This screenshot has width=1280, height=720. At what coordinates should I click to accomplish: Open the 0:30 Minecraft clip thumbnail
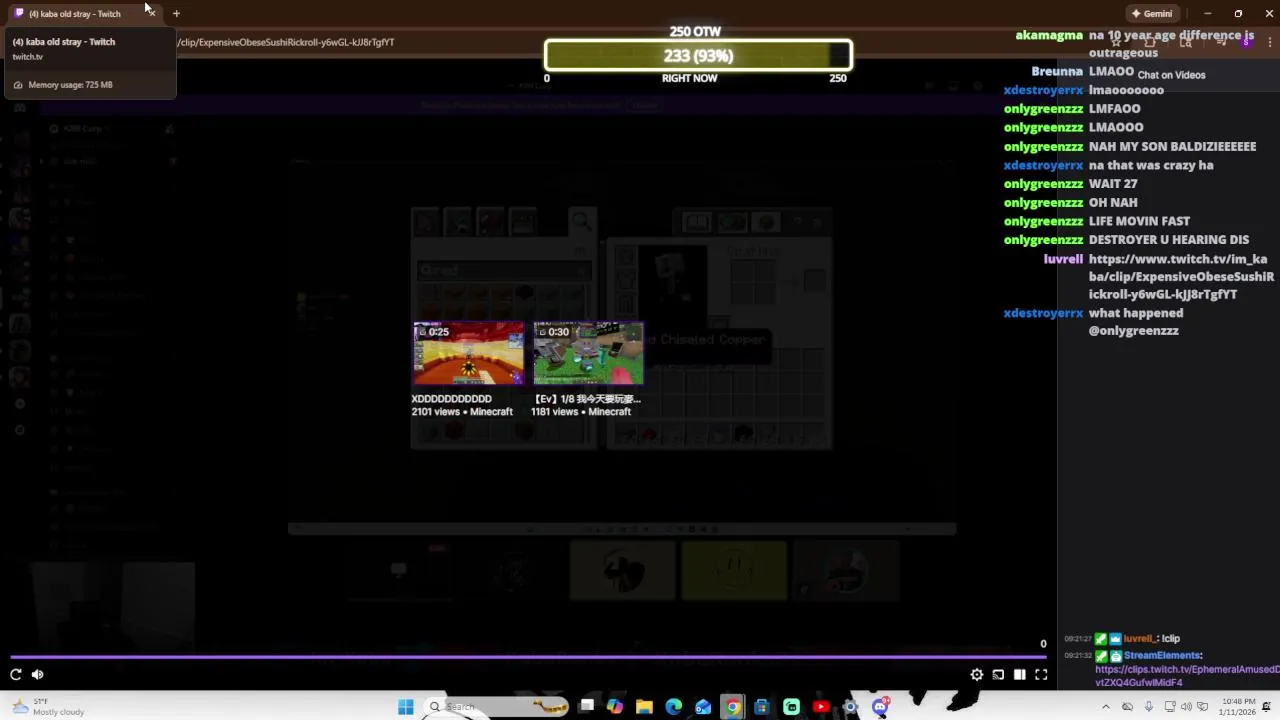coord(588,353)
